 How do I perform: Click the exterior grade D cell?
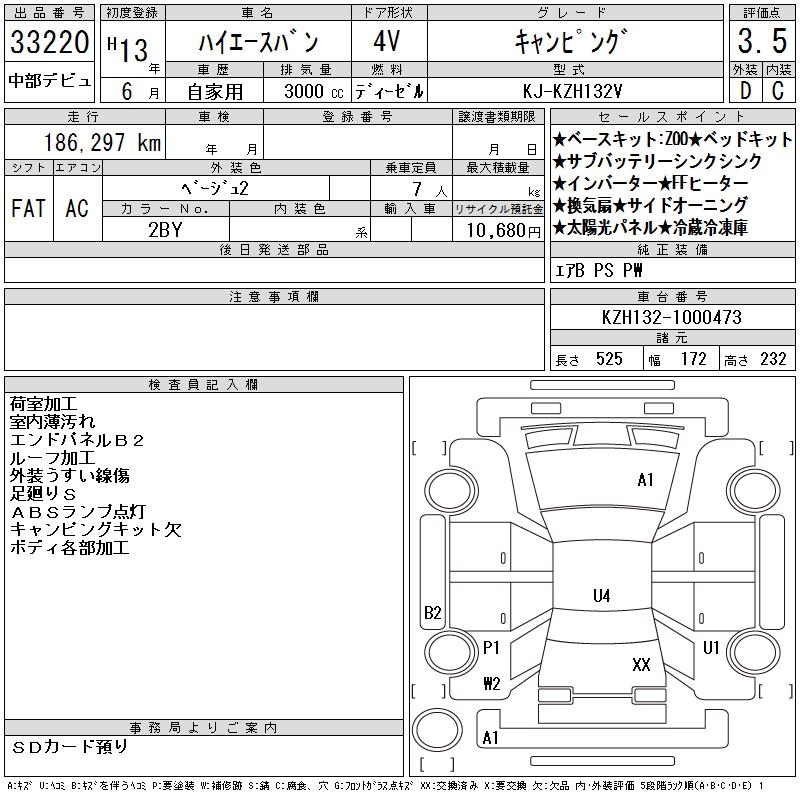click(745, 90)
